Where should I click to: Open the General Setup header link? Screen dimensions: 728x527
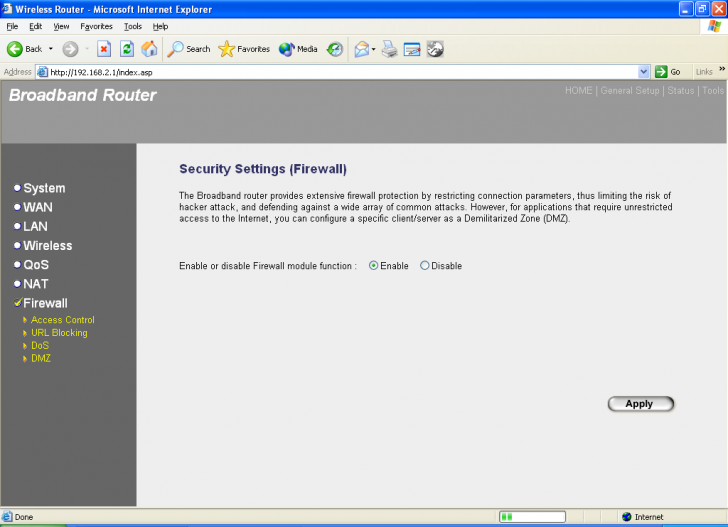point(630,91)
